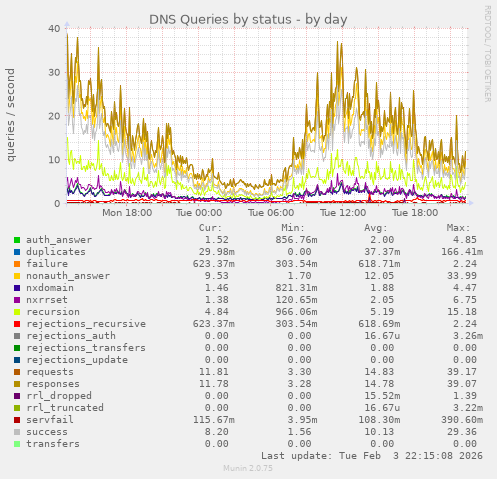Click the 'Tue 12:00' x-axis tick label
The width and height of the screenshot is (497, 479).
343,213
